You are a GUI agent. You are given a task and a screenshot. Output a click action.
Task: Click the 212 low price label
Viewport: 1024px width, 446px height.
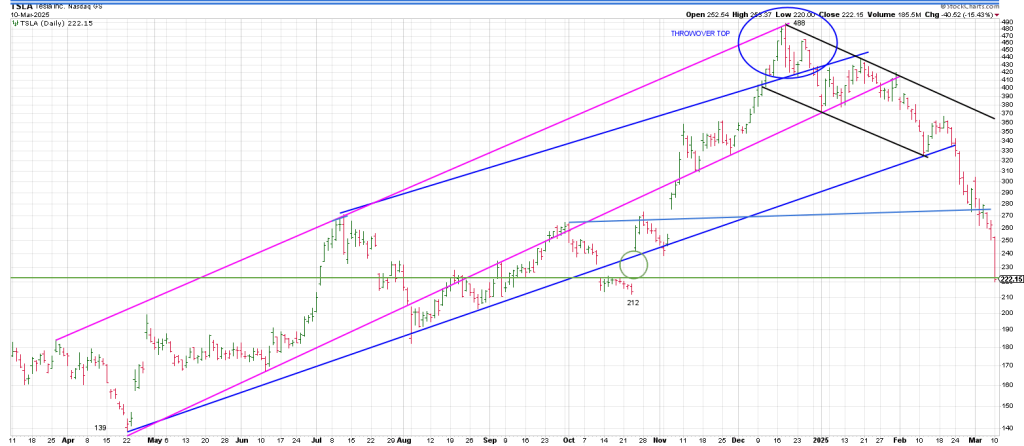coord(633,301)
